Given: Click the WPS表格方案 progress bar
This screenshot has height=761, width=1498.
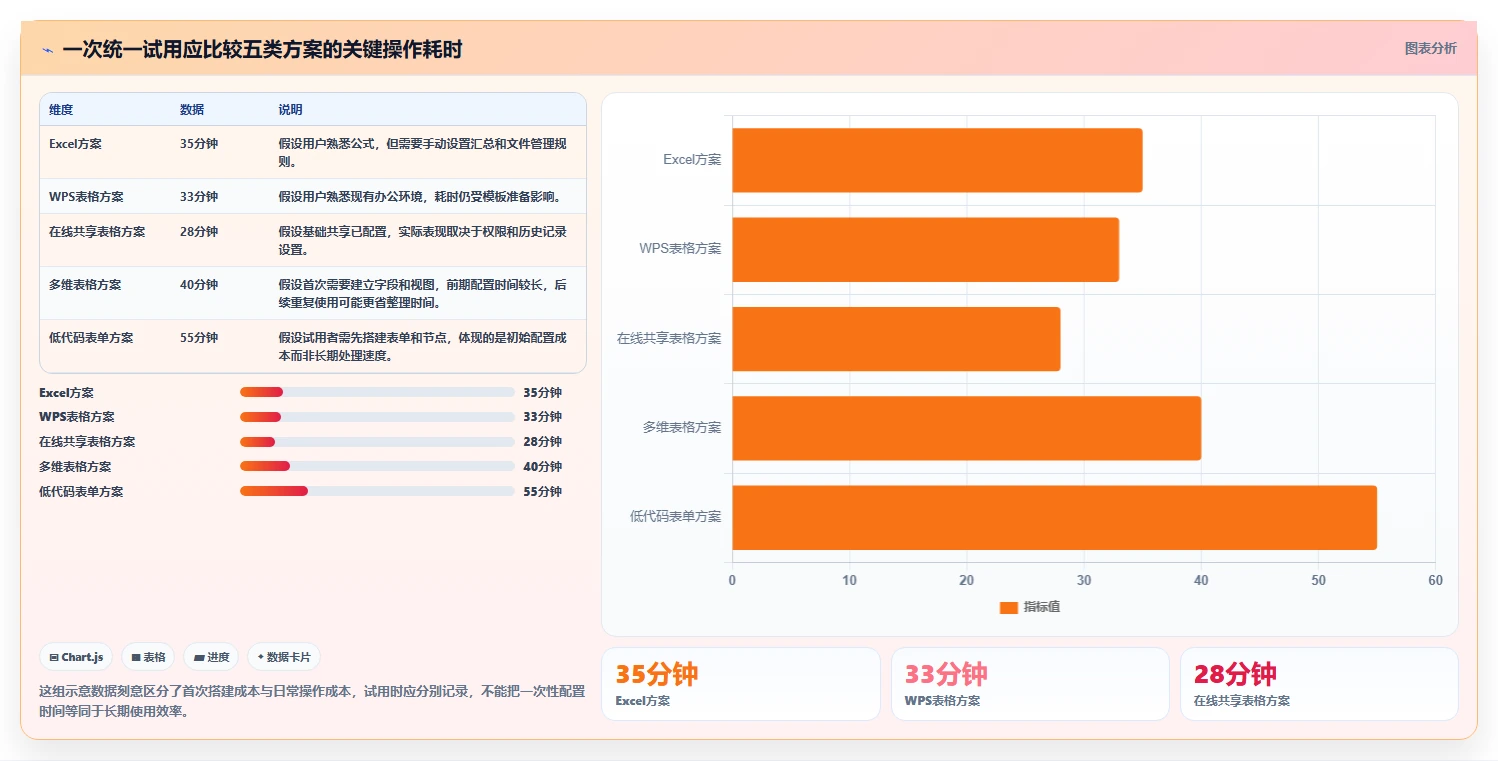Looking at the screenshot, I should point(377,417).
